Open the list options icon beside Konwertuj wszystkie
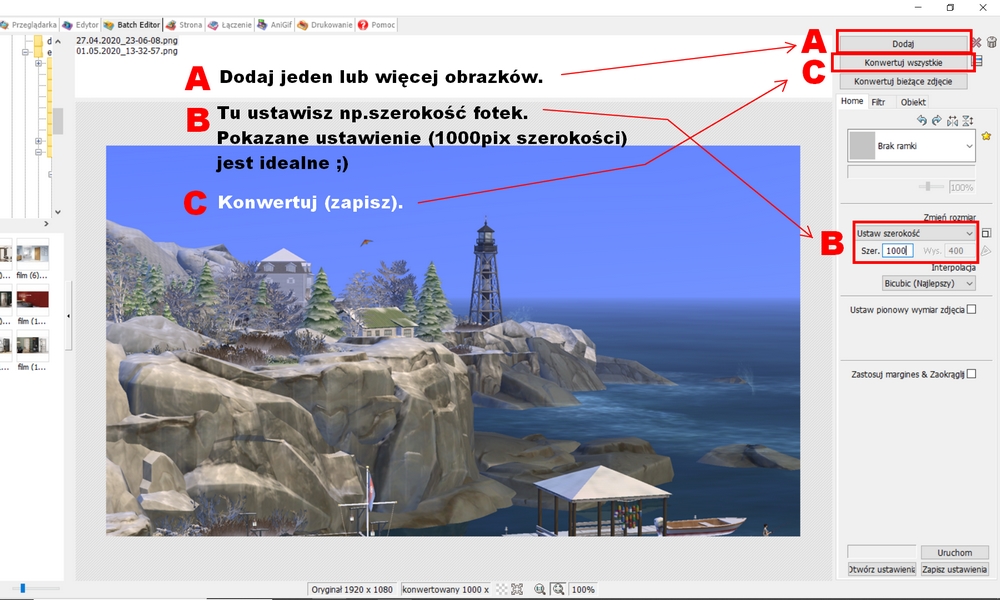This screenshot has height=600, width=1000. click(978, 61)
